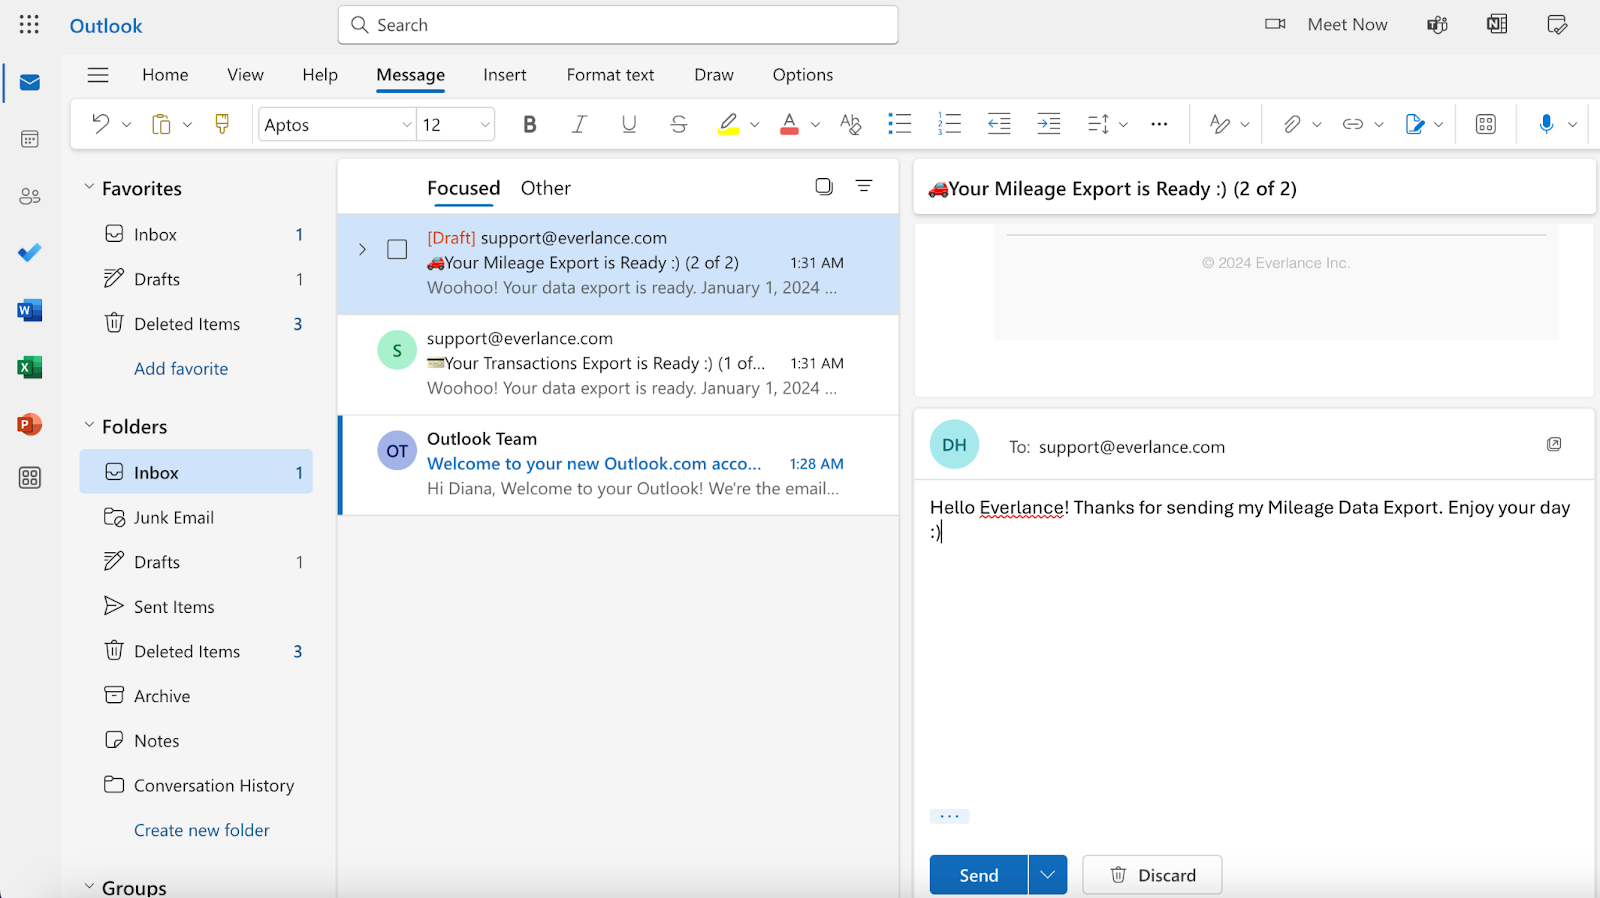This screenshot has width=1600, height=898.
Task: Open Excel app in sidebar
Action: pyautogui.click(x=30, y=367)
